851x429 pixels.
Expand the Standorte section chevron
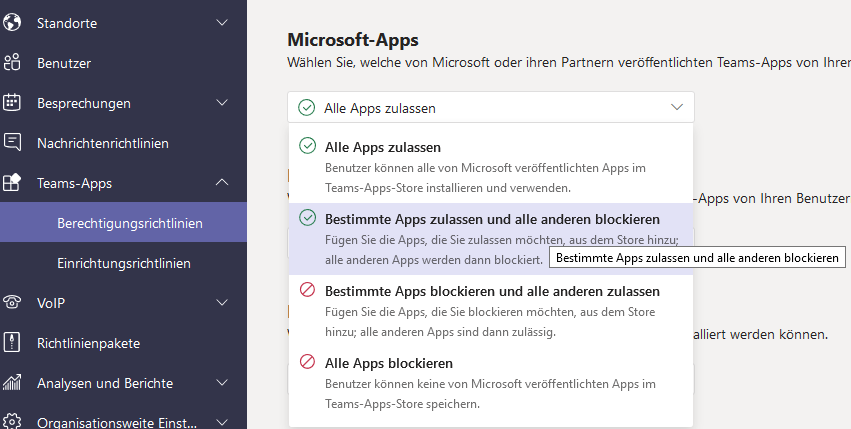coord(222,22)
